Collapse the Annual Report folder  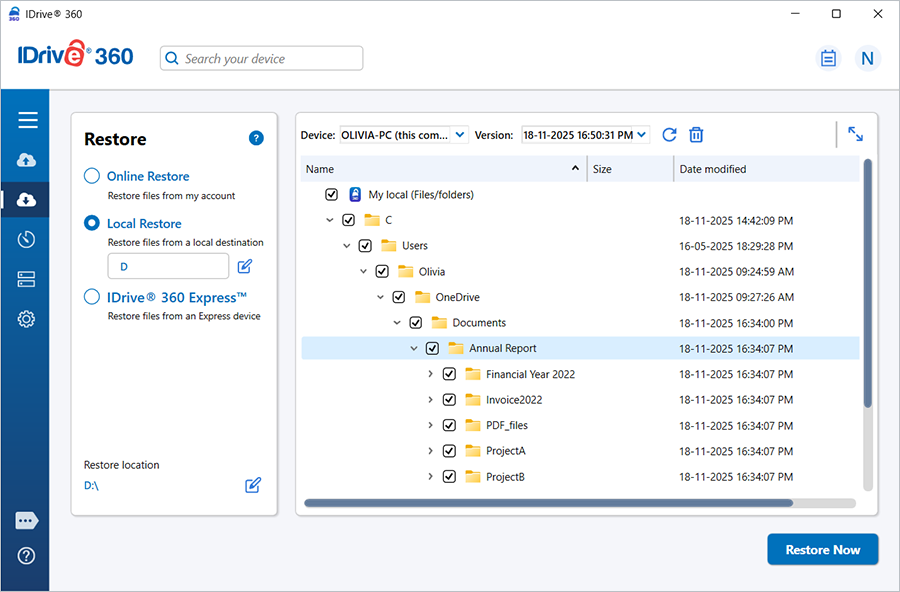[x=414, y=348]
